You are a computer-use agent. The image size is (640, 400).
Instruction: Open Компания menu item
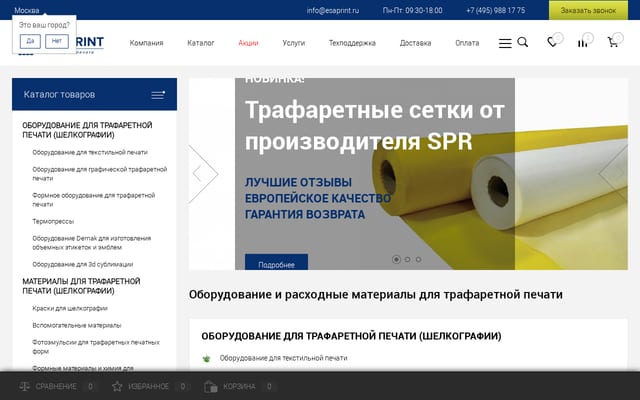146,43
